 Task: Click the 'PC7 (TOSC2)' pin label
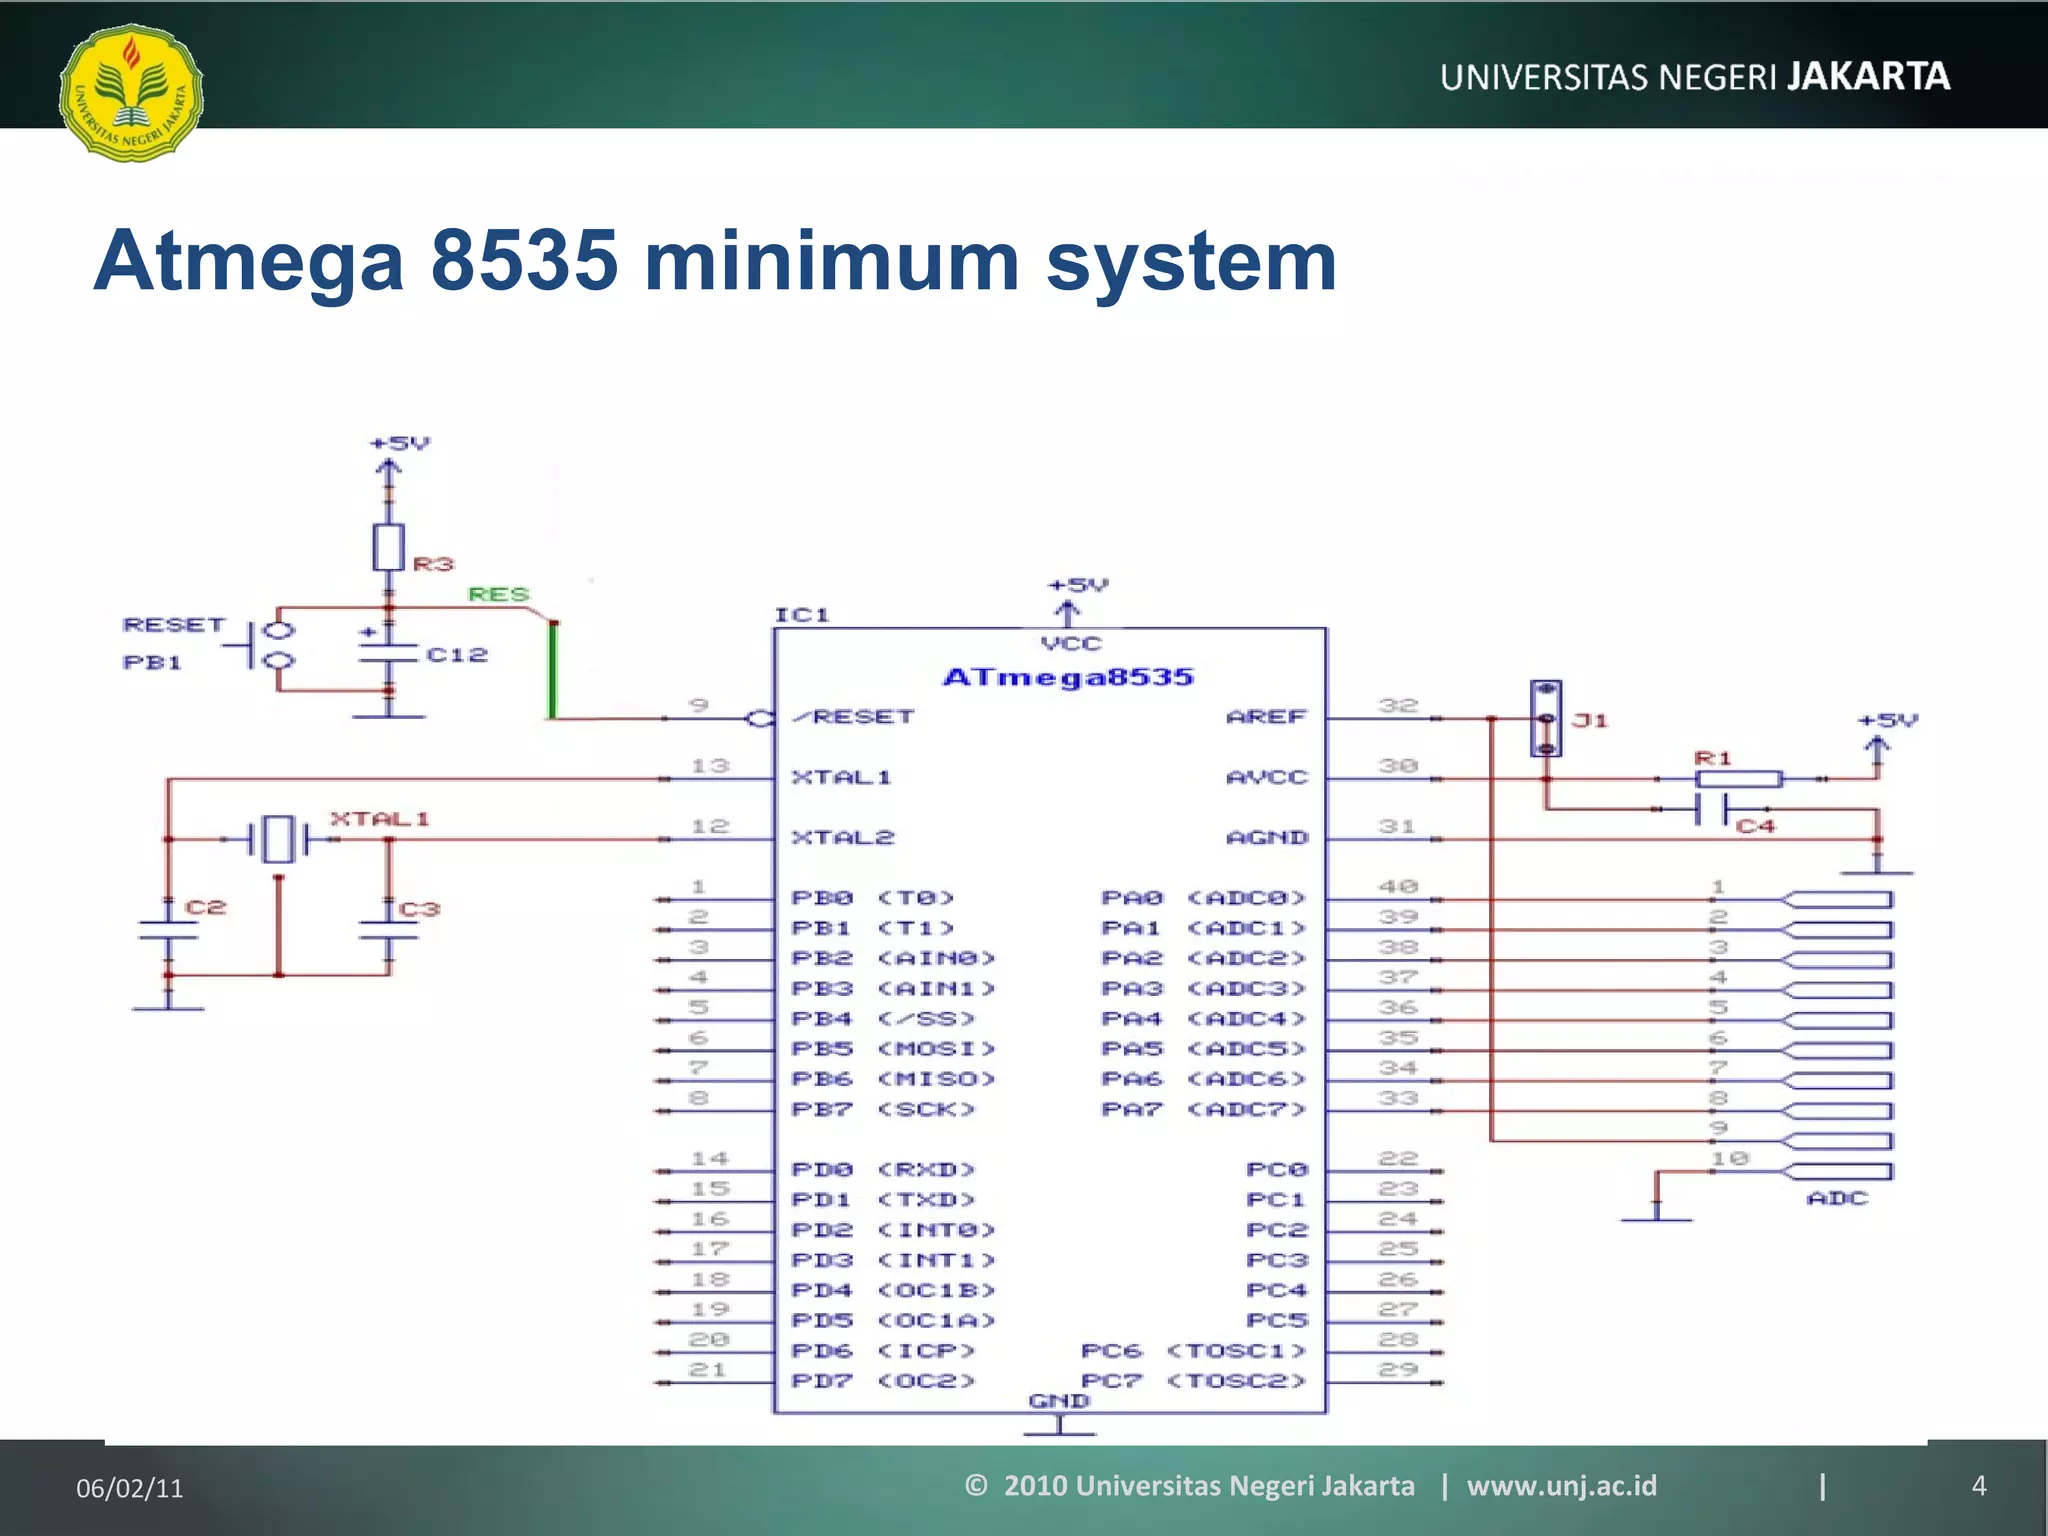[1194, 1381]
